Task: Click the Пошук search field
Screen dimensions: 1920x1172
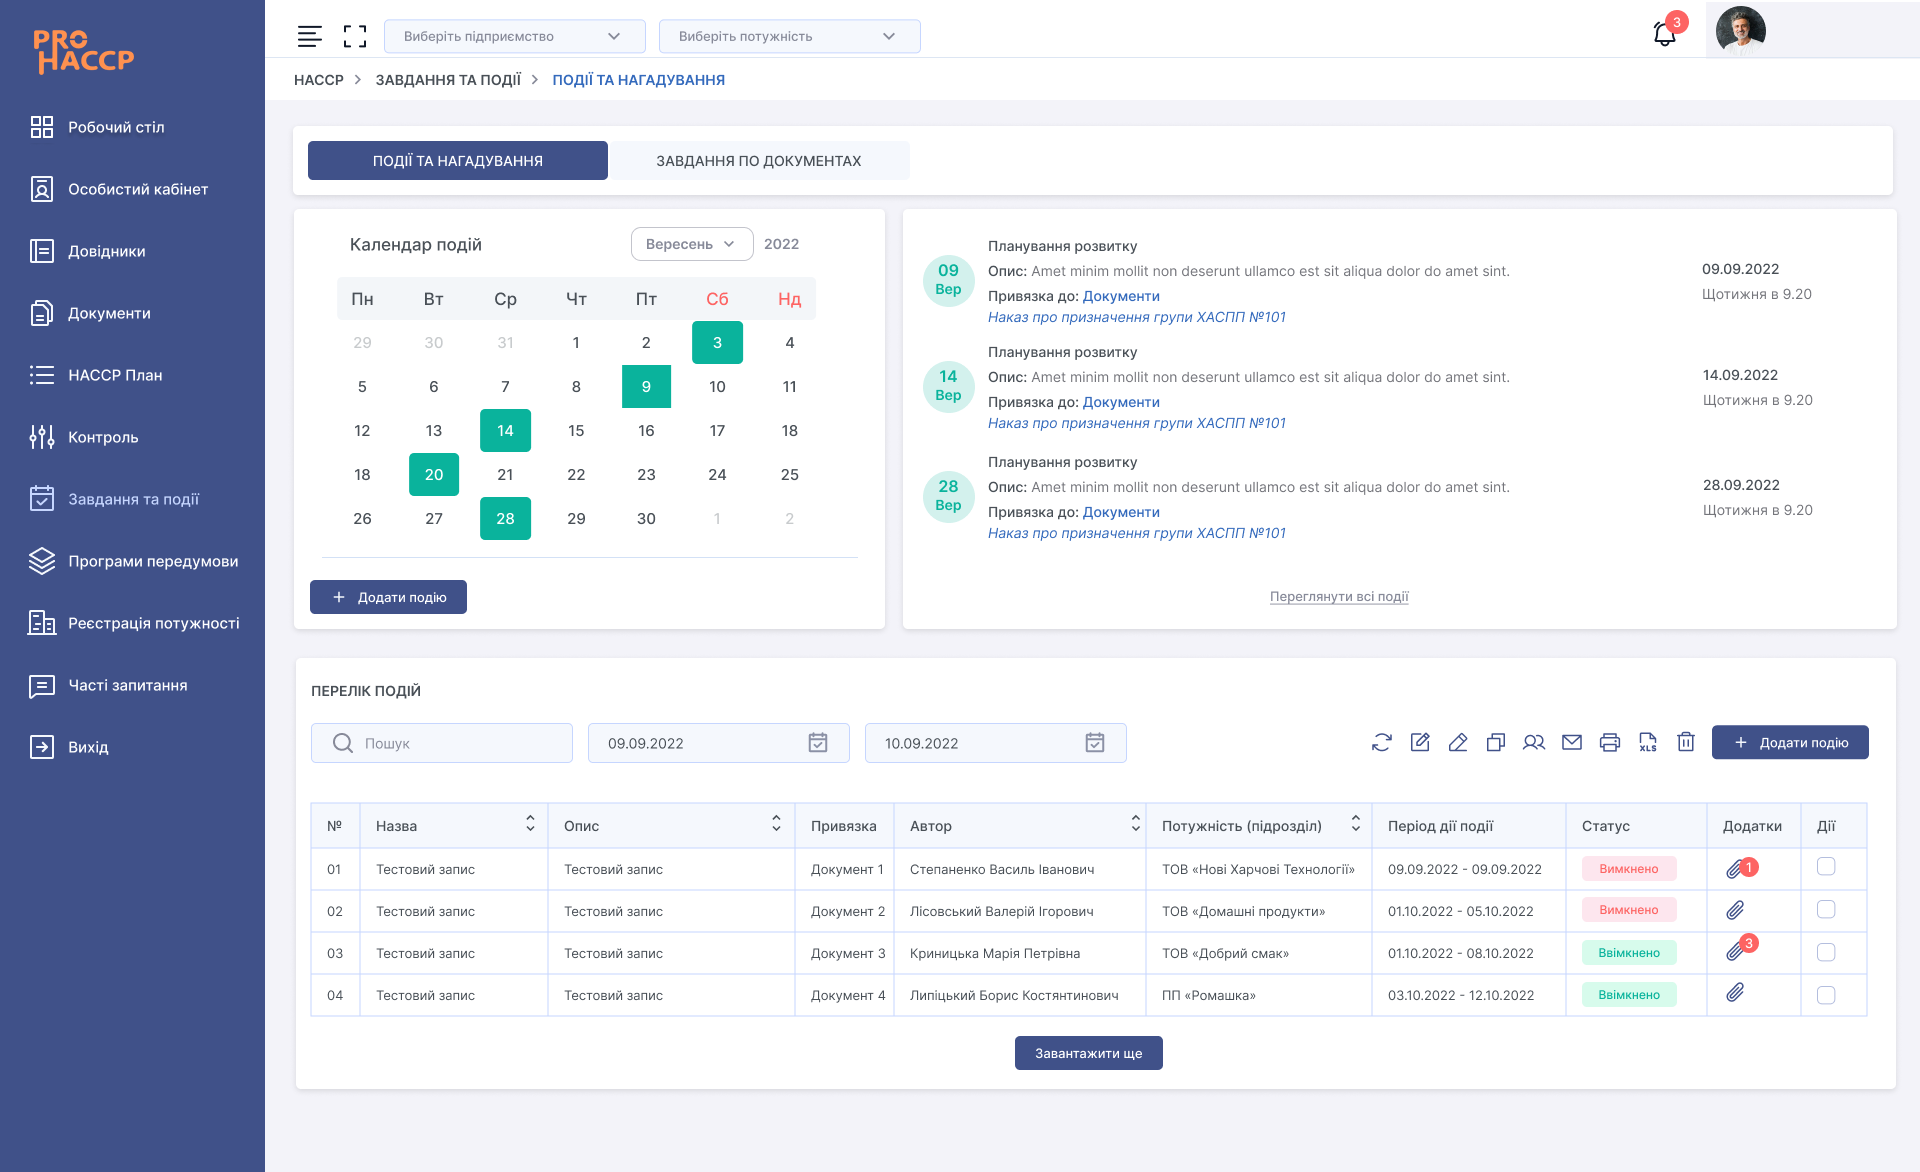Action: 442,743
